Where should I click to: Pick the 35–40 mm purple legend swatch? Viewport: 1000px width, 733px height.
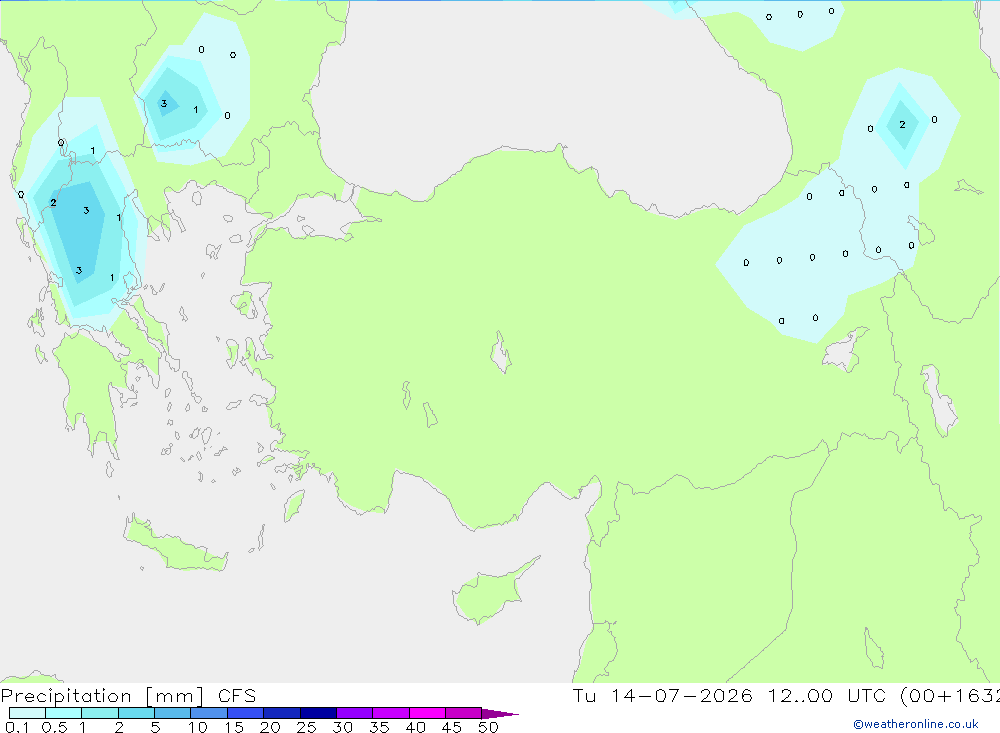pyautogui.click(x=391, y=713)
